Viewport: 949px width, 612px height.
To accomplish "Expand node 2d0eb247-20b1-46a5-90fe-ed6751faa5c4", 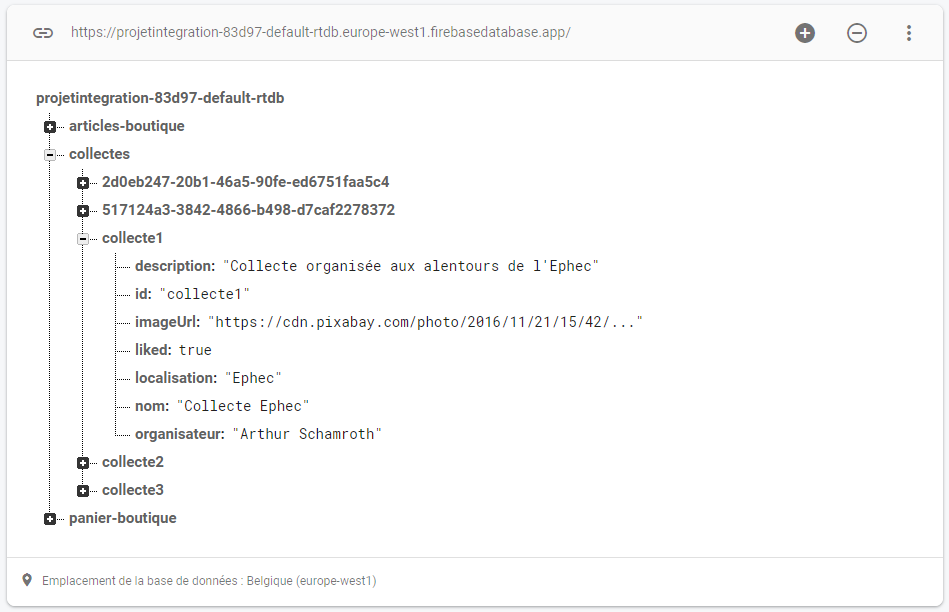I will [x=83, y=183].
